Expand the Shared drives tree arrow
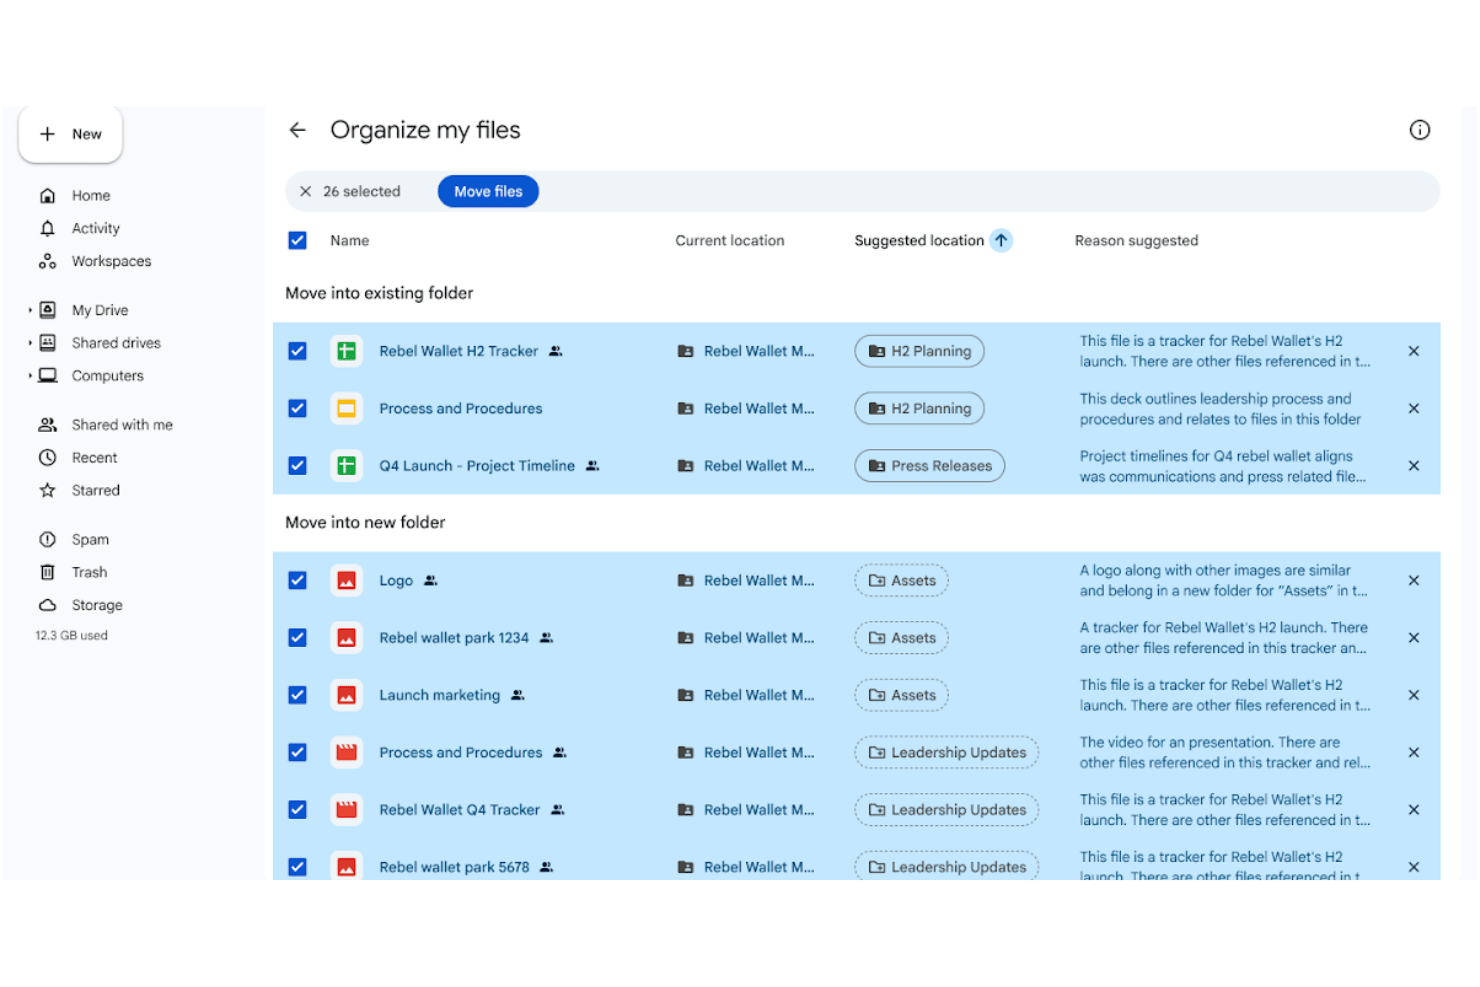1480x987 pixels. [30, 343]
